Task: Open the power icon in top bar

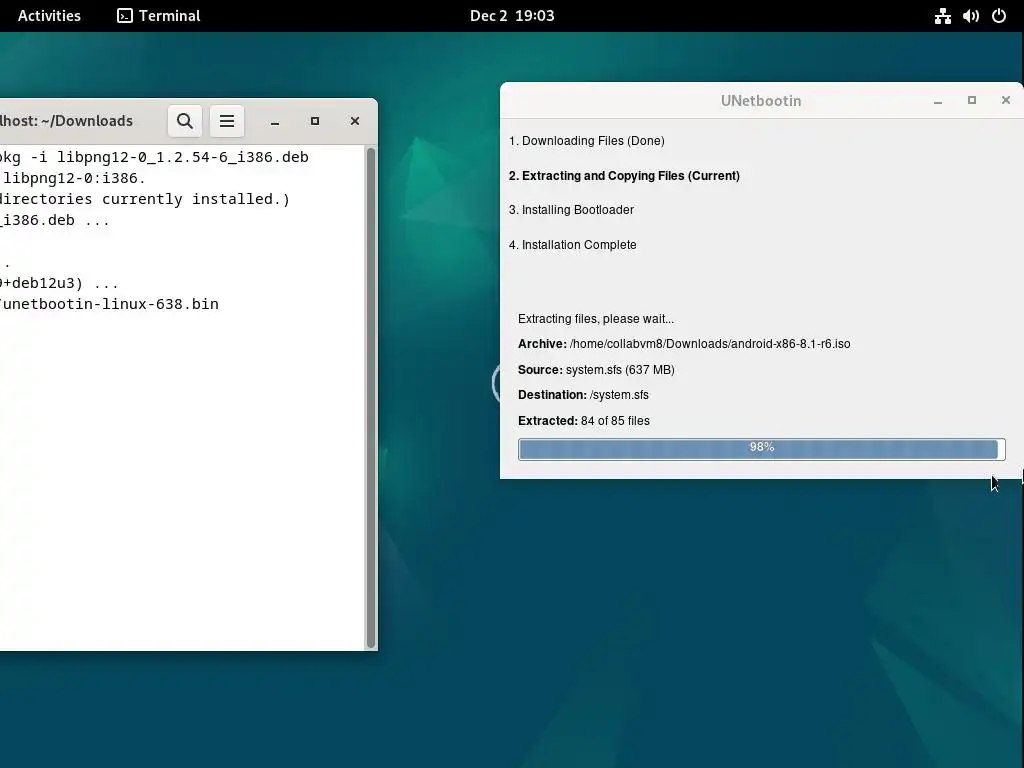Action: pyautogui.click(x=999, y=16)
